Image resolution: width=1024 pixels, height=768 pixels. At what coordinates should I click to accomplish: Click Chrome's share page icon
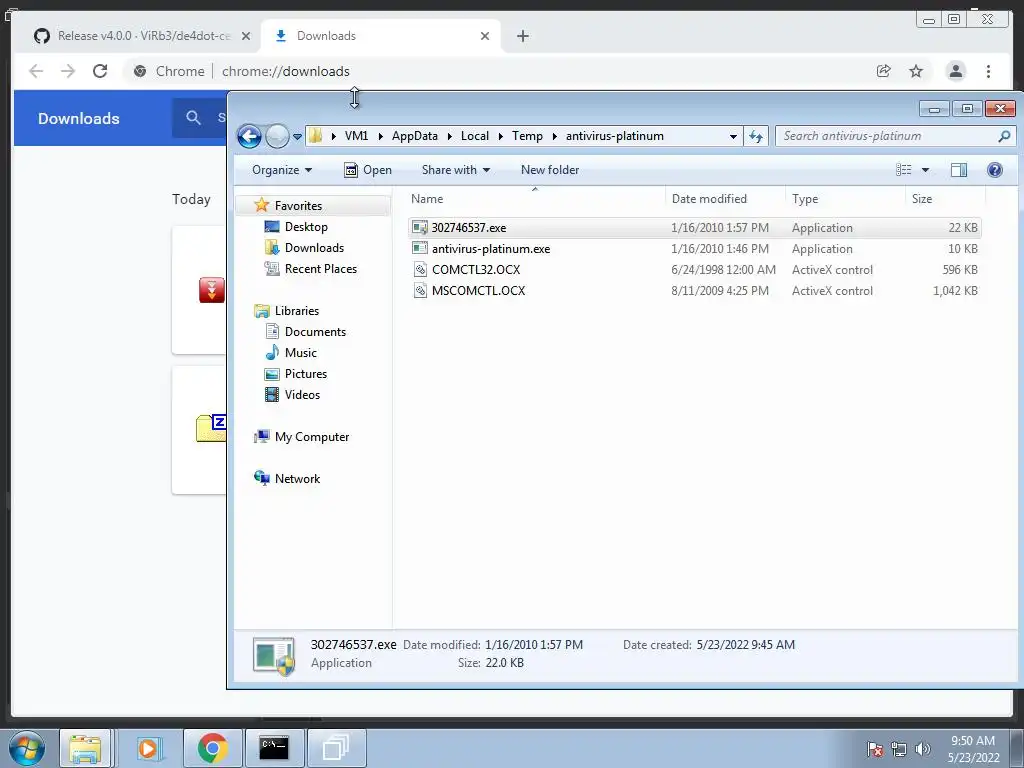tap(884, 71)
